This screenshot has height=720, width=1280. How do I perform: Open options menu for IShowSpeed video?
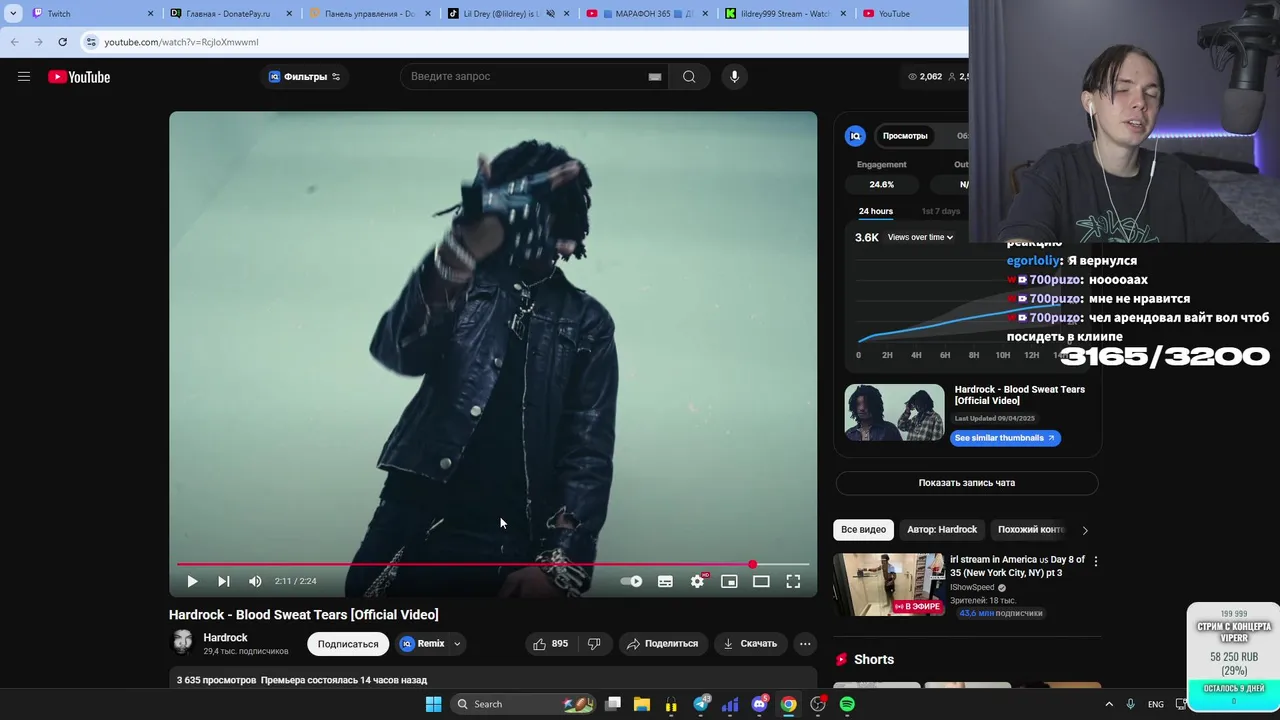point(1095,561)
